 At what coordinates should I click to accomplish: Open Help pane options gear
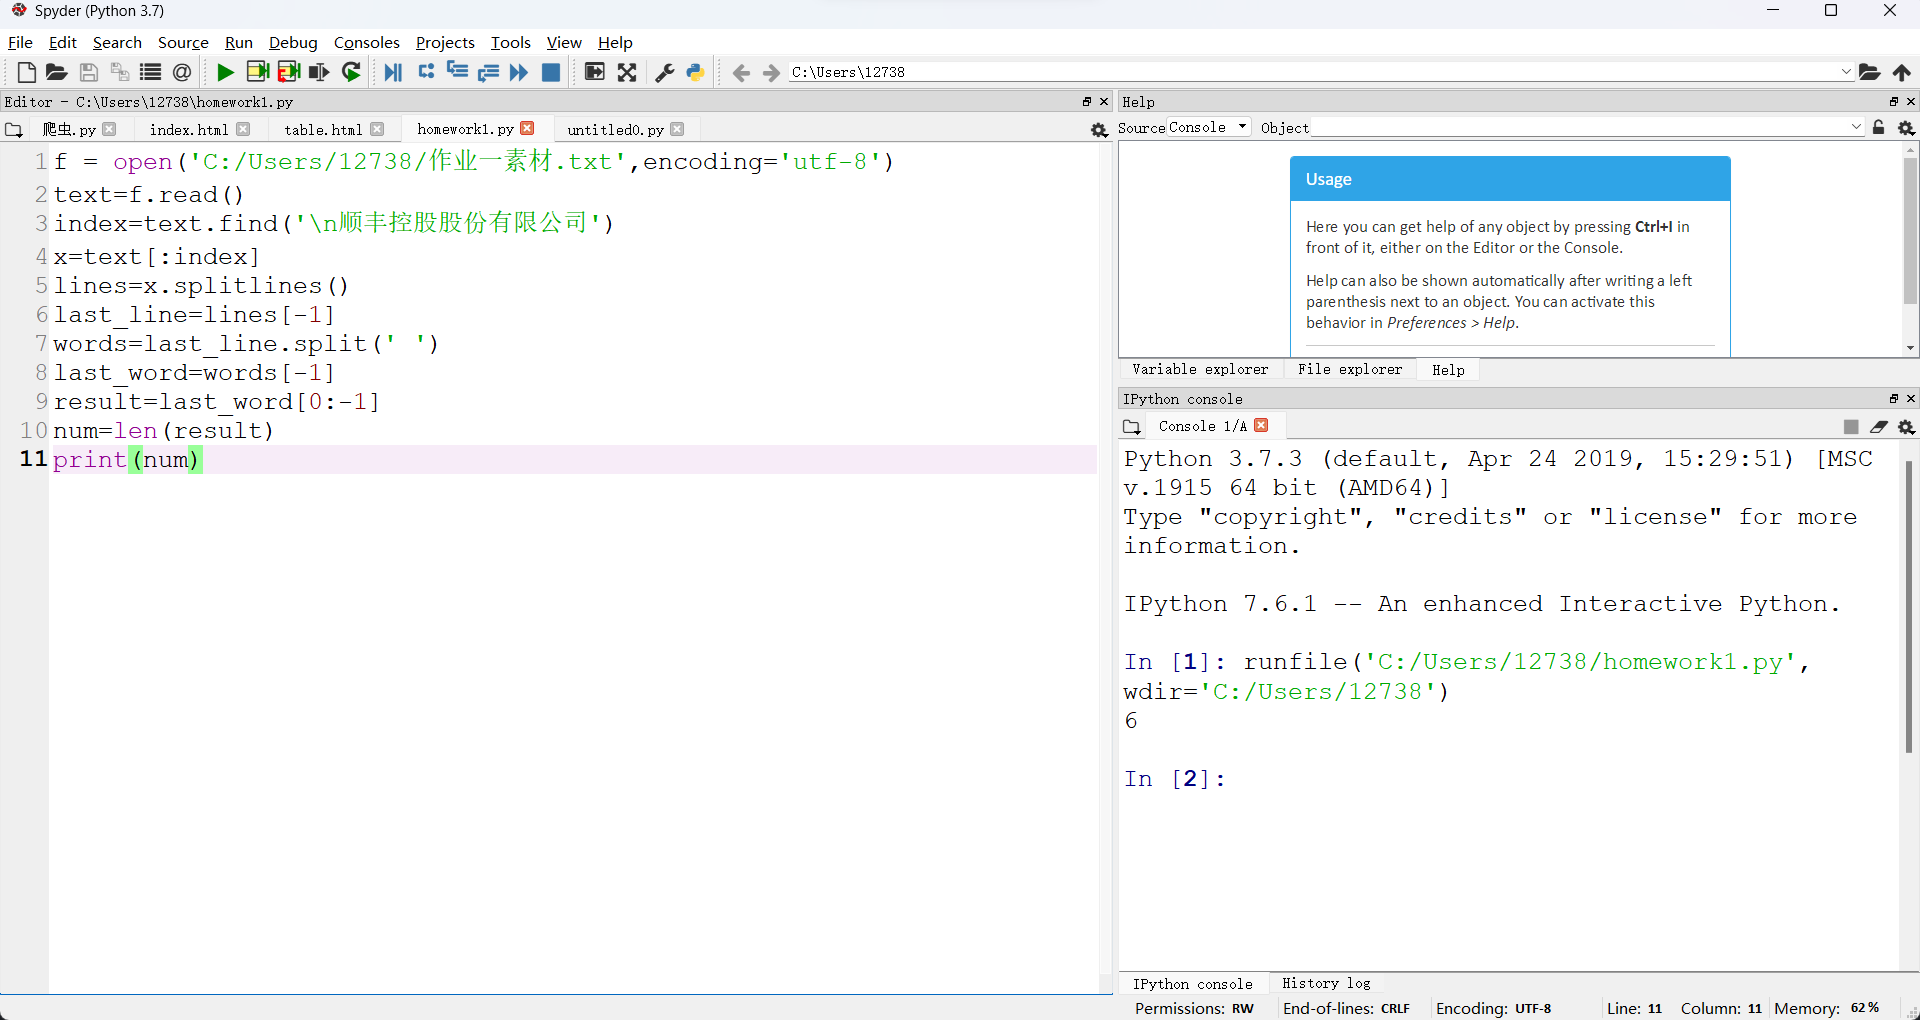(x=1907, y=128)
